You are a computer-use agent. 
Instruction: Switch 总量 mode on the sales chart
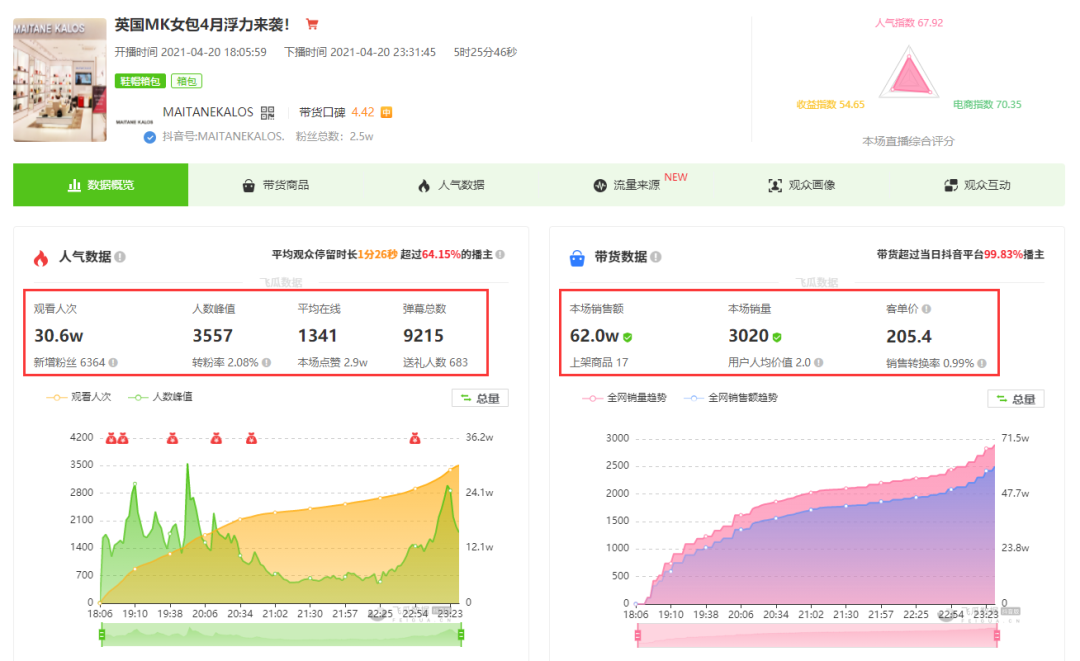click(x=1016, y=399)
